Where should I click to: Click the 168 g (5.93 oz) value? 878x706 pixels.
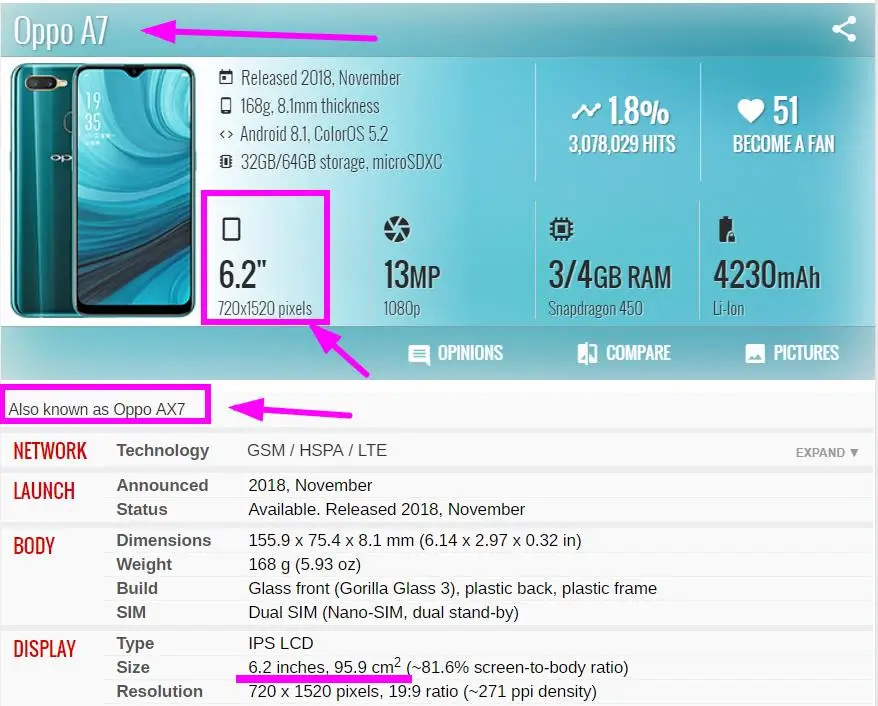tap(305, 564)
